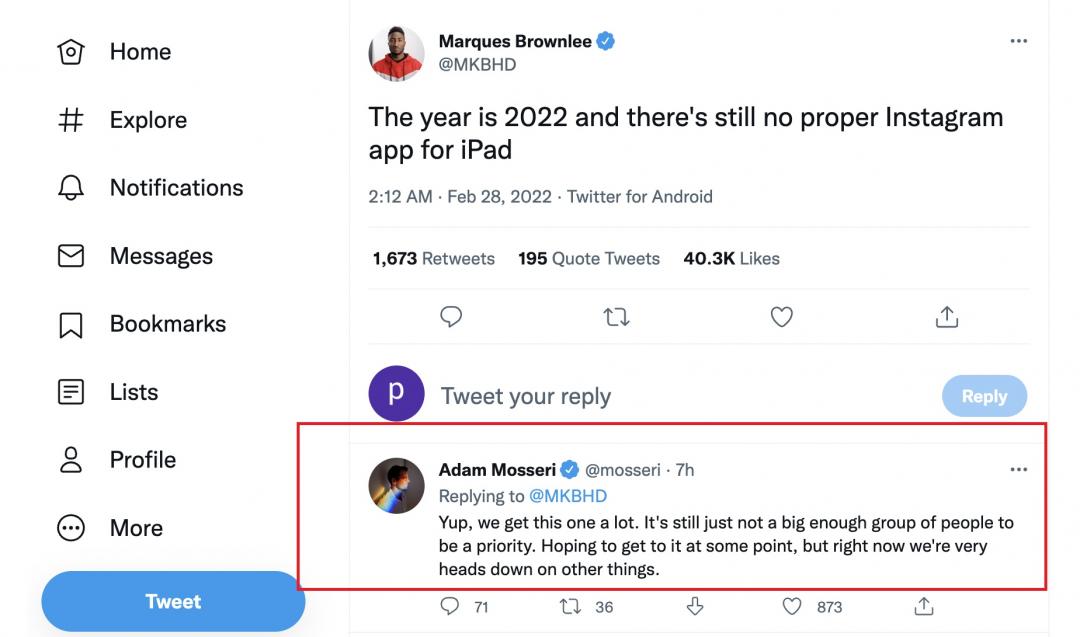Share the main tweet via share icon
Image resolution: width=1080 pixels, height=637 pixels.
click(x=946, y=317)
